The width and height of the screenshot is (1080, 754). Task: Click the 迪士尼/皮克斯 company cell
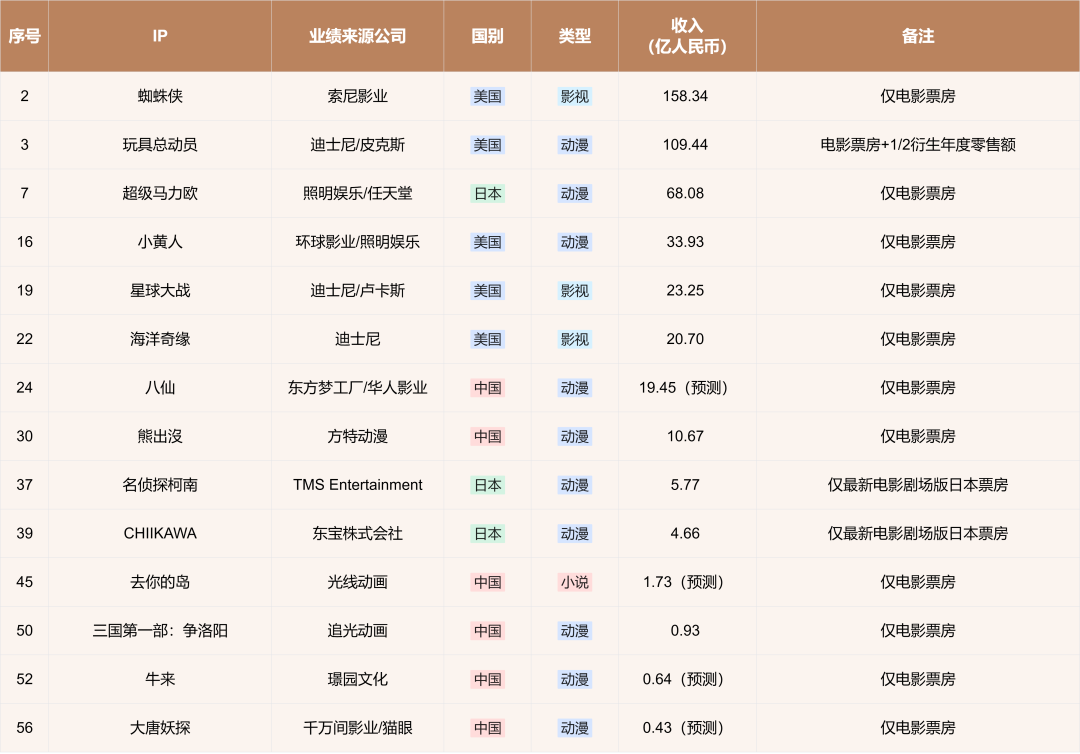tap(357, 145)
